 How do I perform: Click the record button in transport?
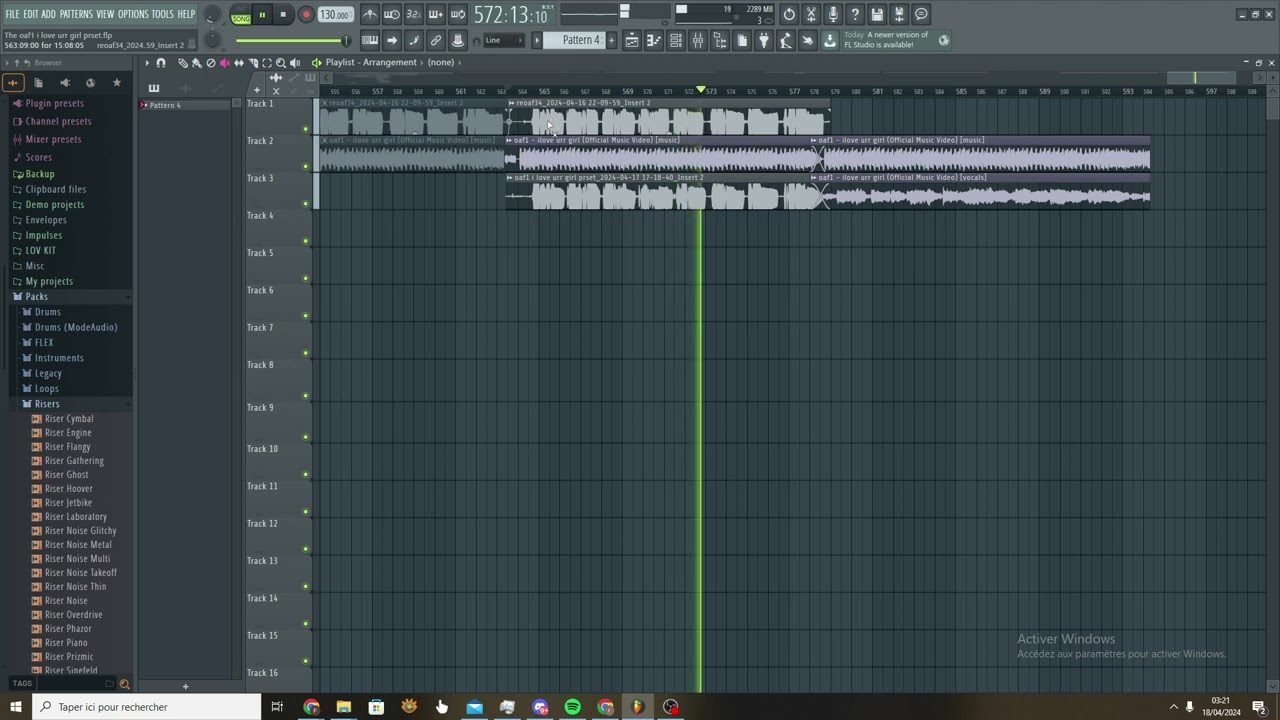(306, 15)
